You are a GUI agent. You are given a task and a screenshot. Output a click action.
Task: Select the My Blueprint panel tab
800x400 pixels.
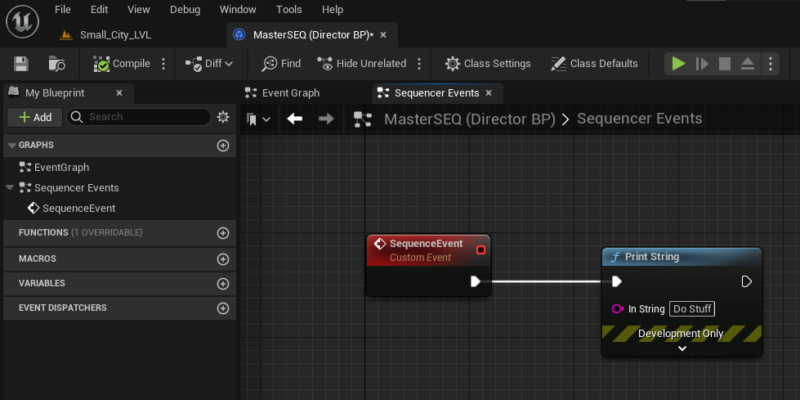click(x=55, y=93)
